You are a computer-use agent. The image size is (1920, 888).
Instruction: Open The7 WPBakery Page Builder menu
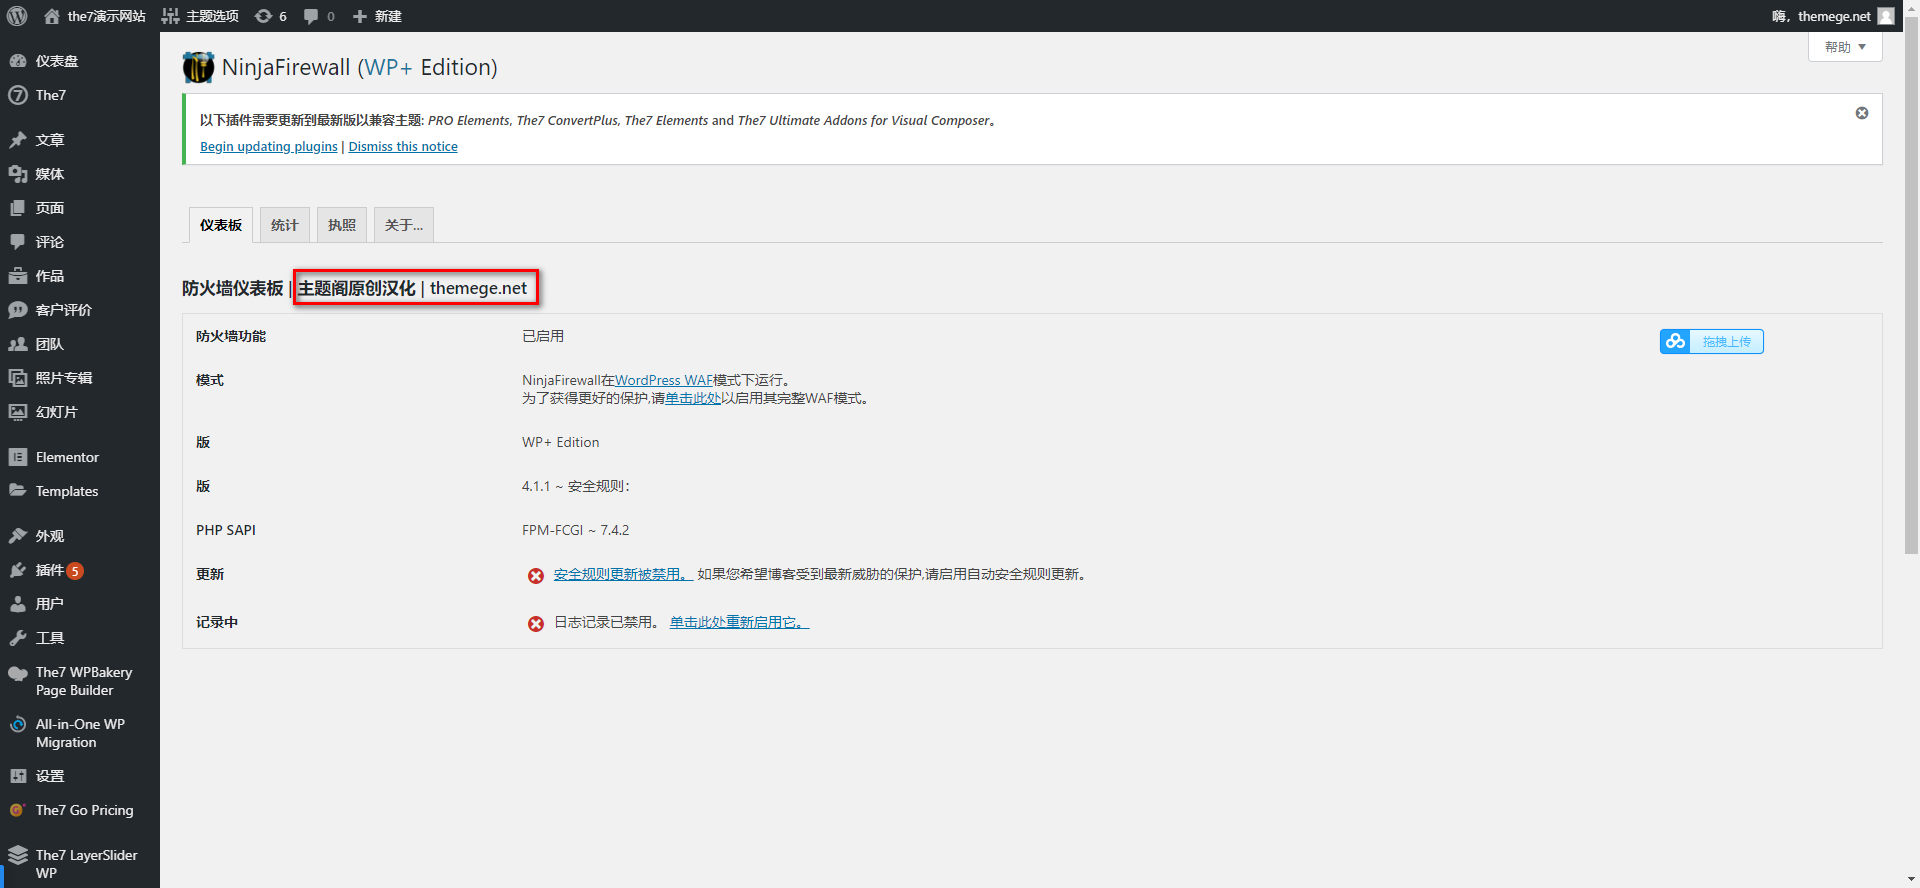click(80, 681)
